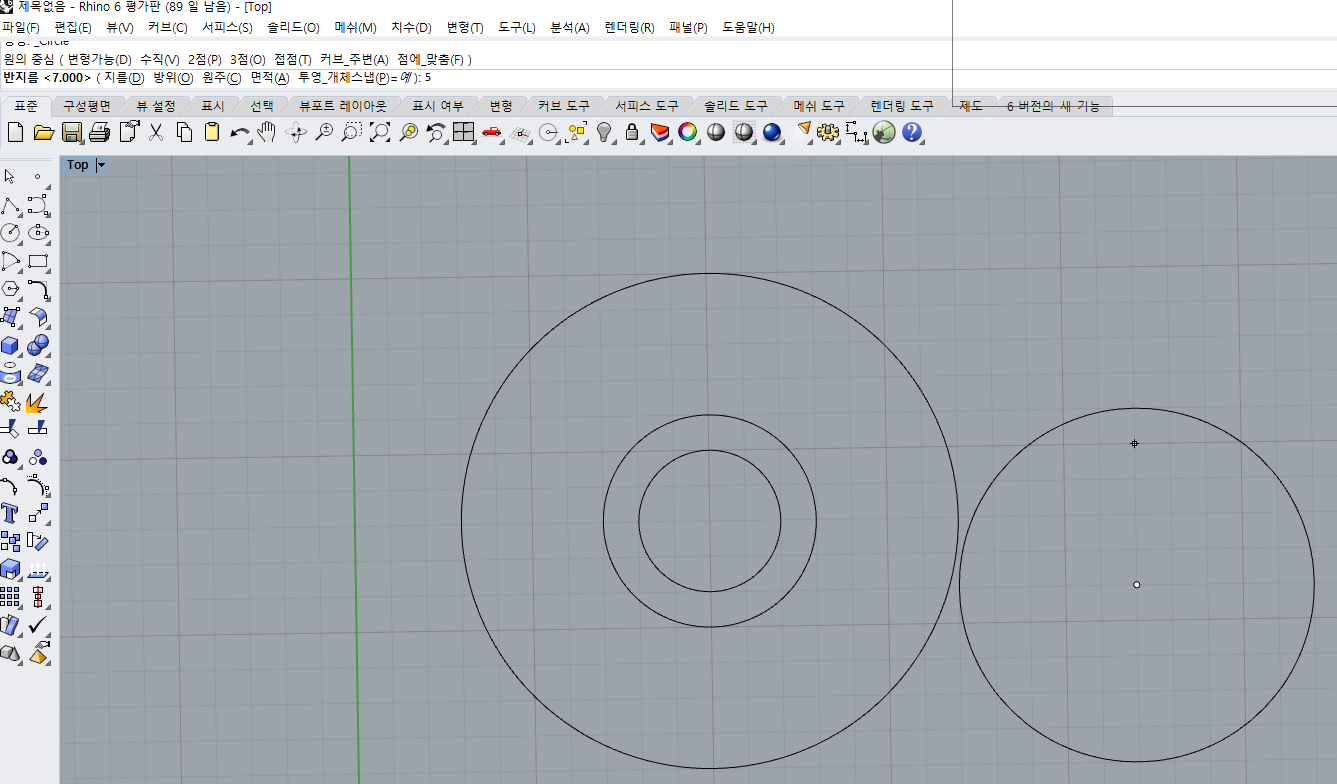
Task: Toggle the 투영_개체스냅(P)=예 option
Action: pyautogui.click(x=356, y=77)
